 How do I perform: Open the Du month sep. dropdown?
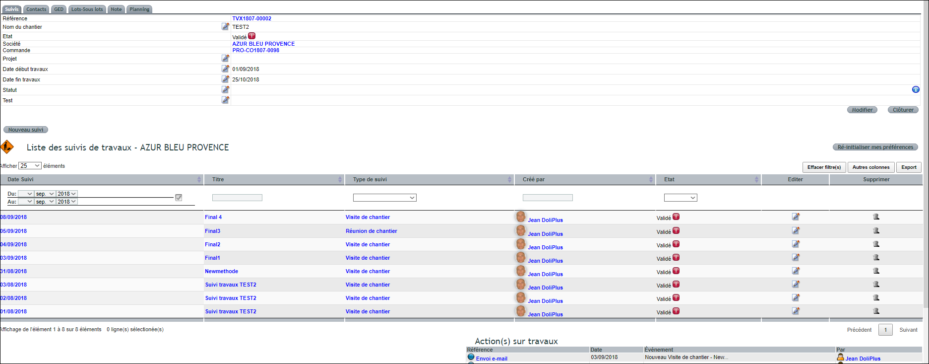pyautogui.click(x=45, y=194)
